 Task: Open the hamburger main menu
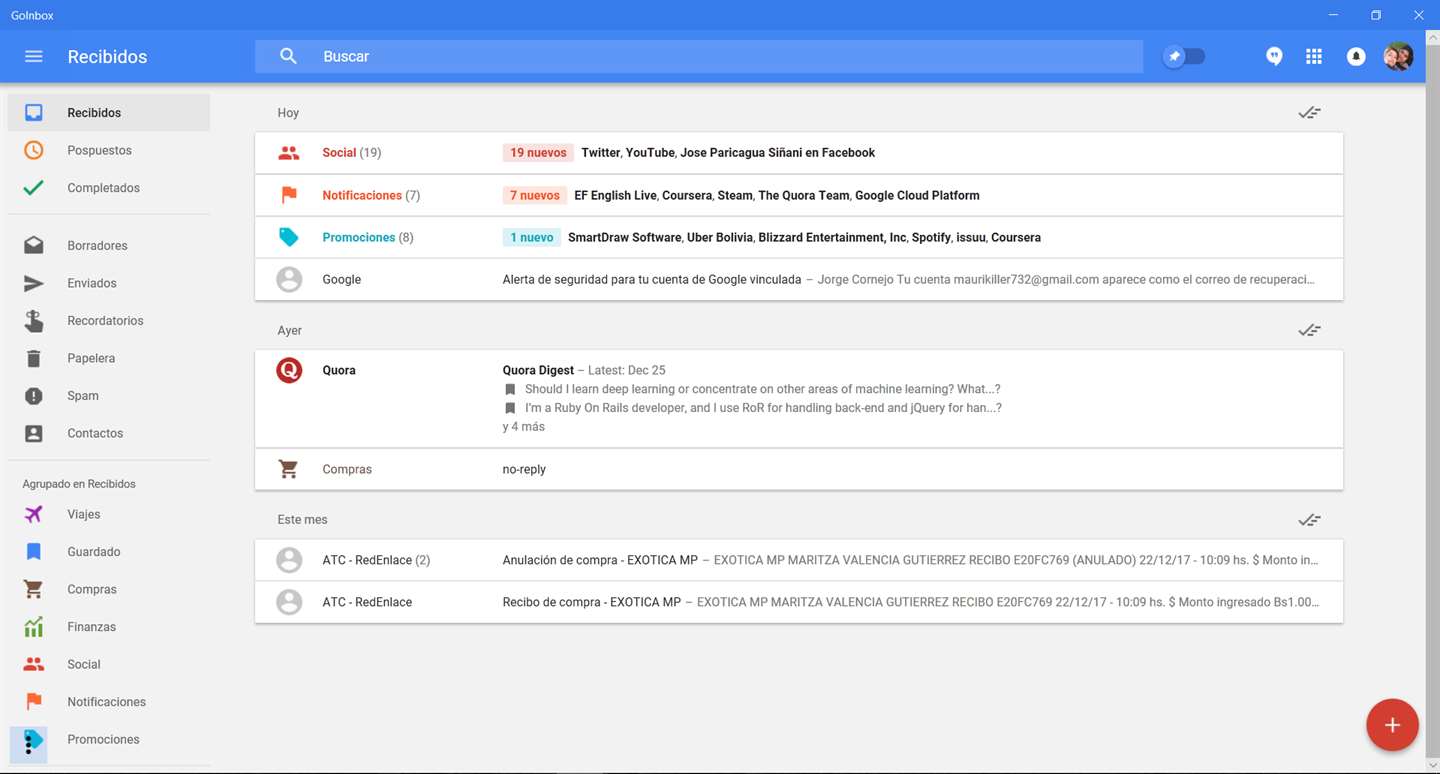(34, 57)
